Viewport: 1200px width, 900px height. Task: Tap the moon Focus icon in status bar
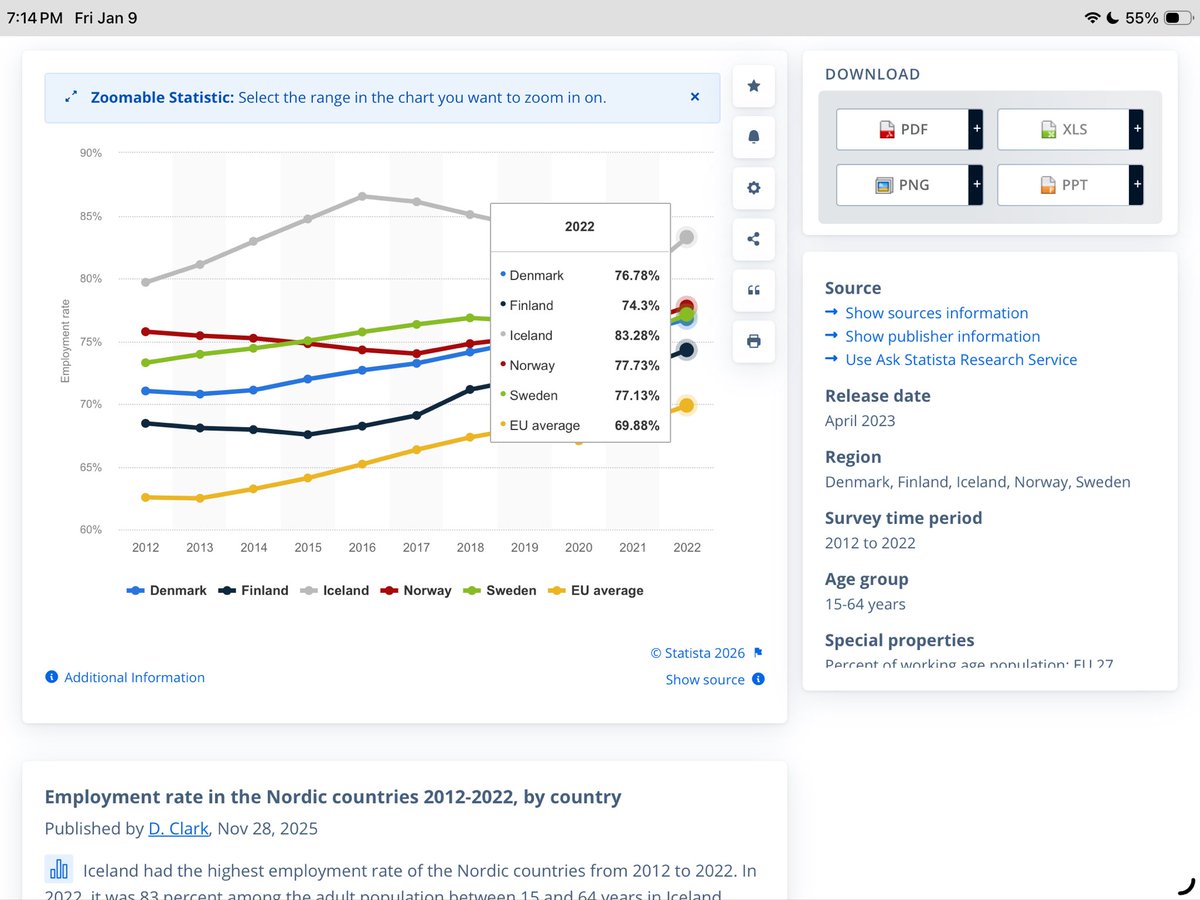(1114, 18)
